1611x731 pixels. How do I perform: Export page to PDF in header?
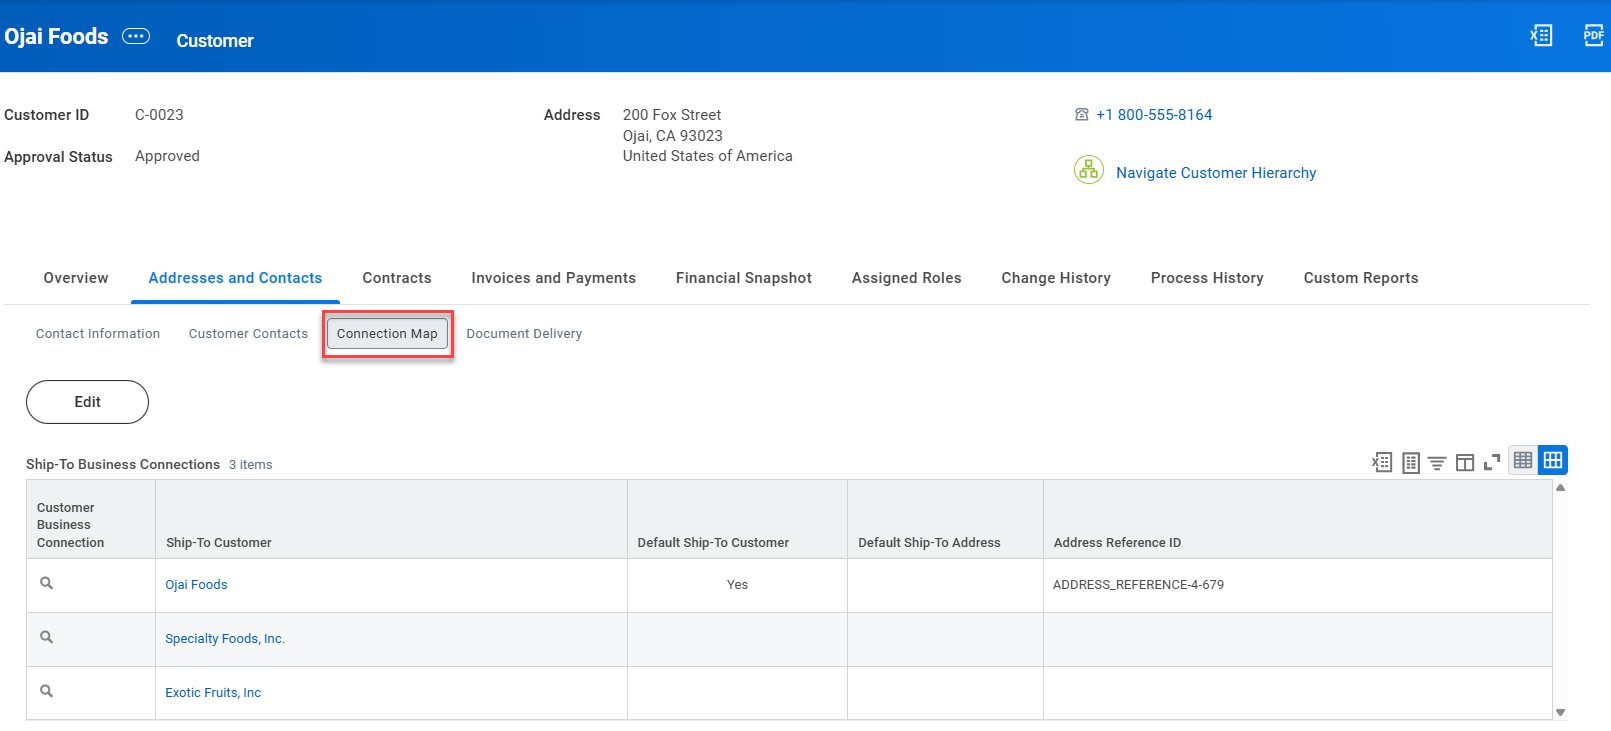coord(1594,36)
